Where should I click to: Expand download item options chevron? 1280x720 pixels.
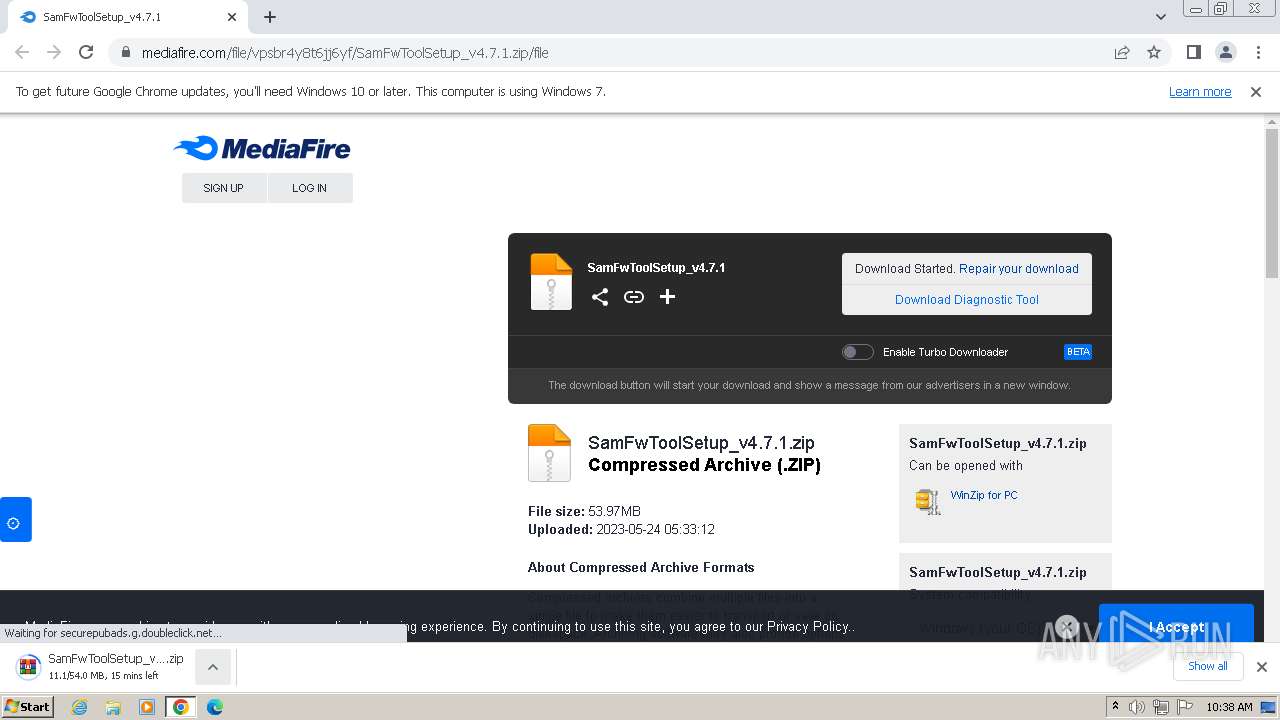213,667
